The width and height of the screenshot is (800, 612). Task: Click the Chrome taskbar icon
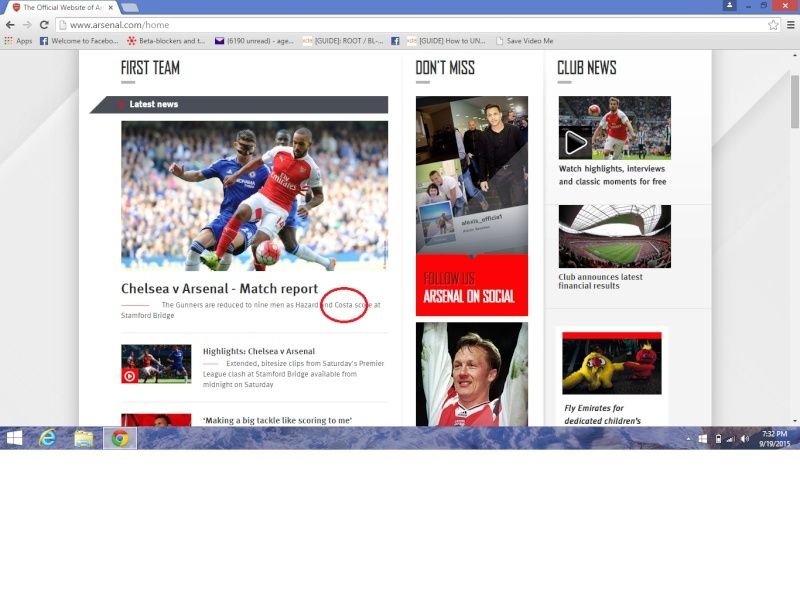coord(120,438)
